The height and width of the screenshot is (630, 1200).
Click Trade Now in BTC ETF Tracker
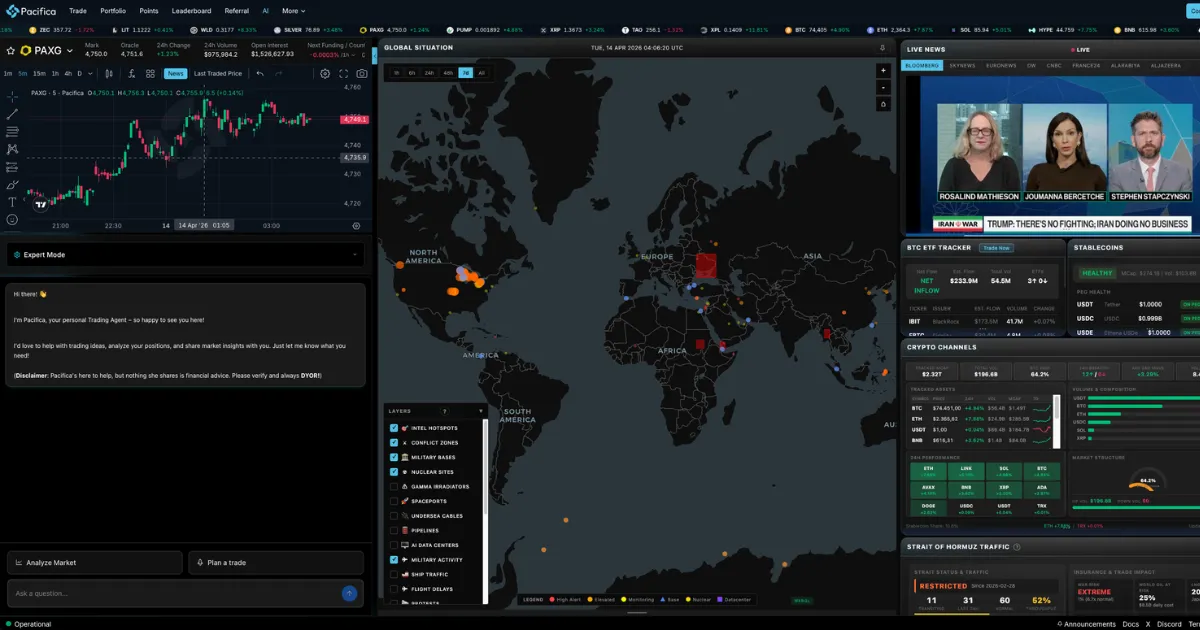coord(996,247)
